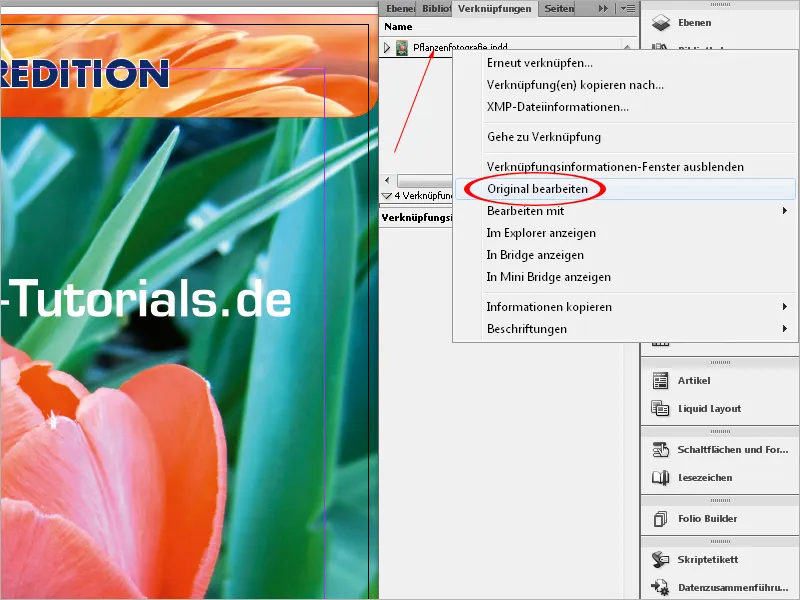
Task: Select Im Explorer anzeigen
Action: (x=624, y=233)
